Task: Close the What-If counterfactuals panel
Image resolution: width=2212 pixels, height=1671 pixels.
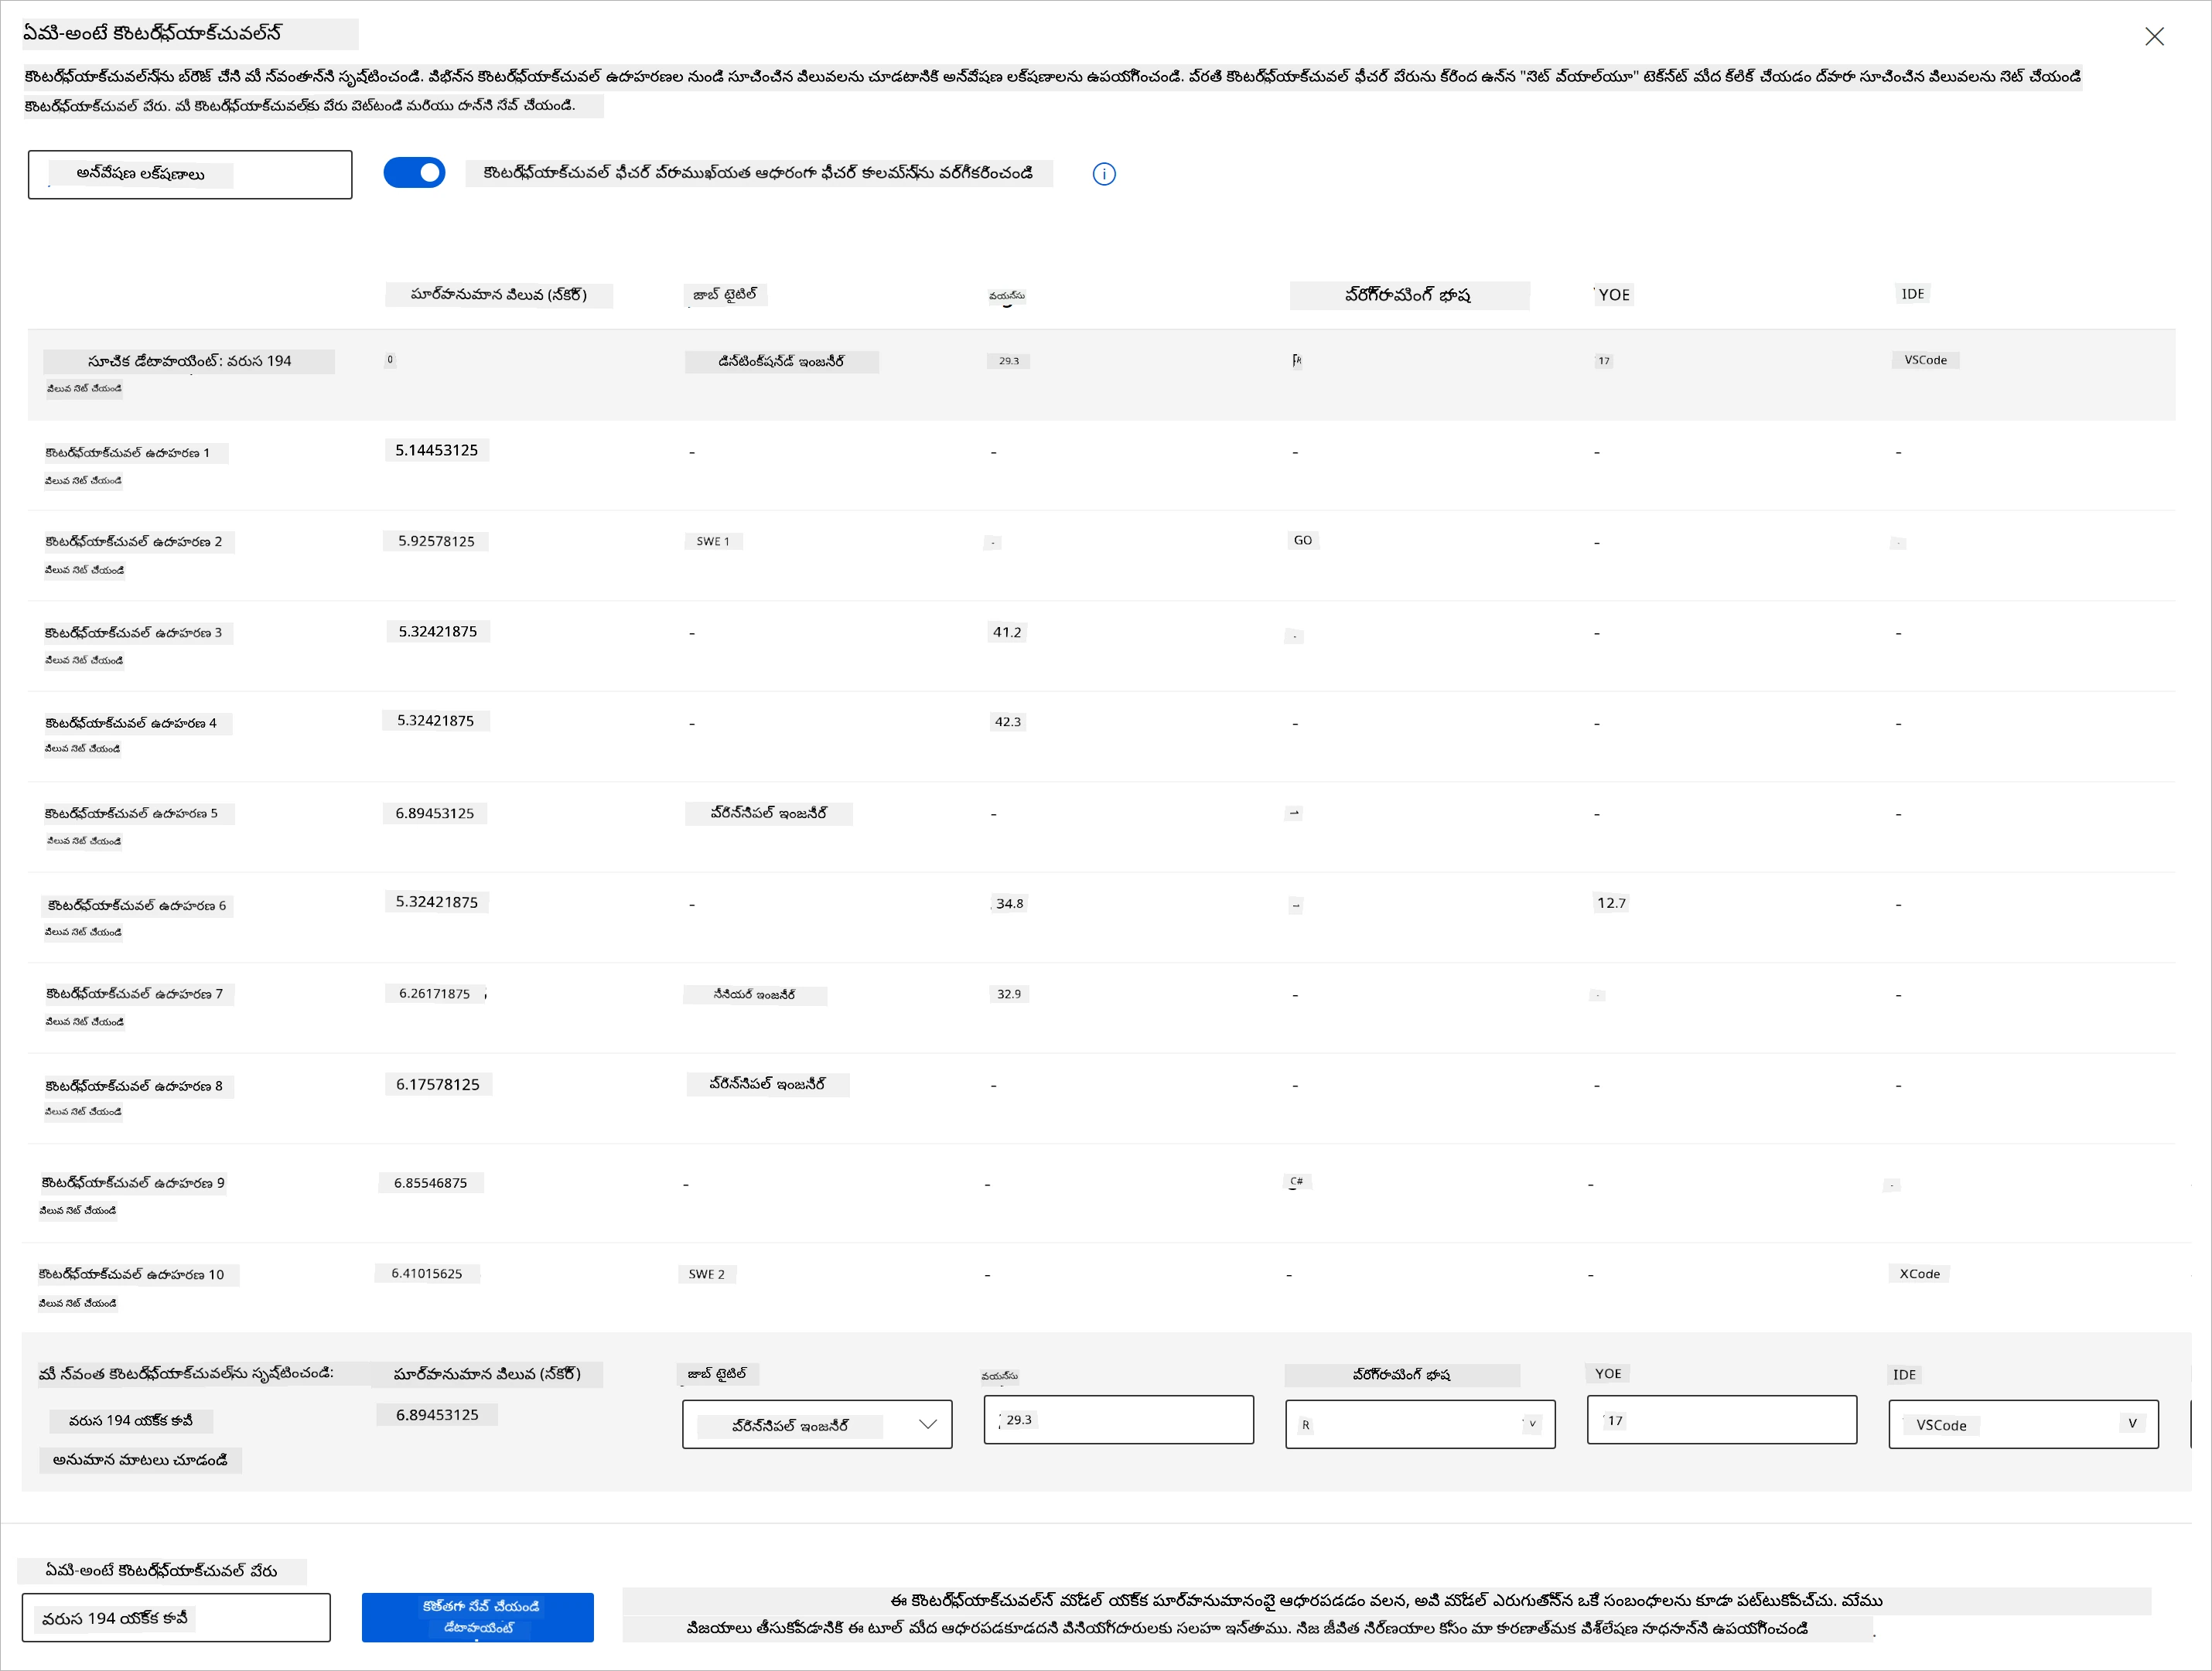Action: [2154, 37]
